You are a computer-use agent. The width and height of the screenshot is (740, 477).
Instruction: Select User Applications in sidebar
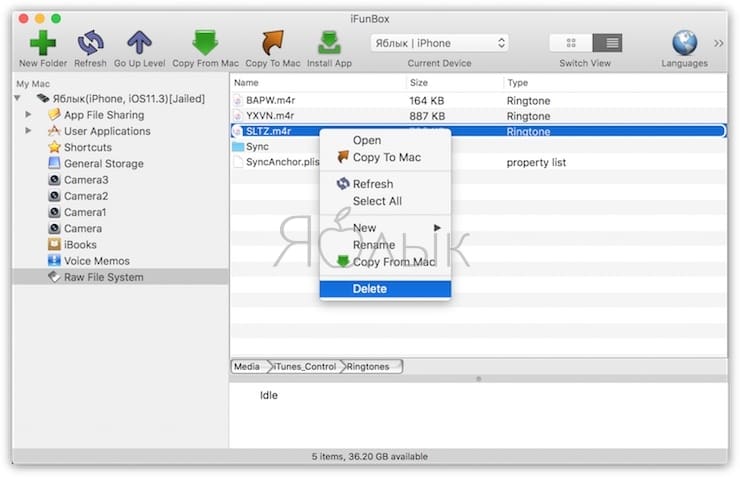click(107, 131)
